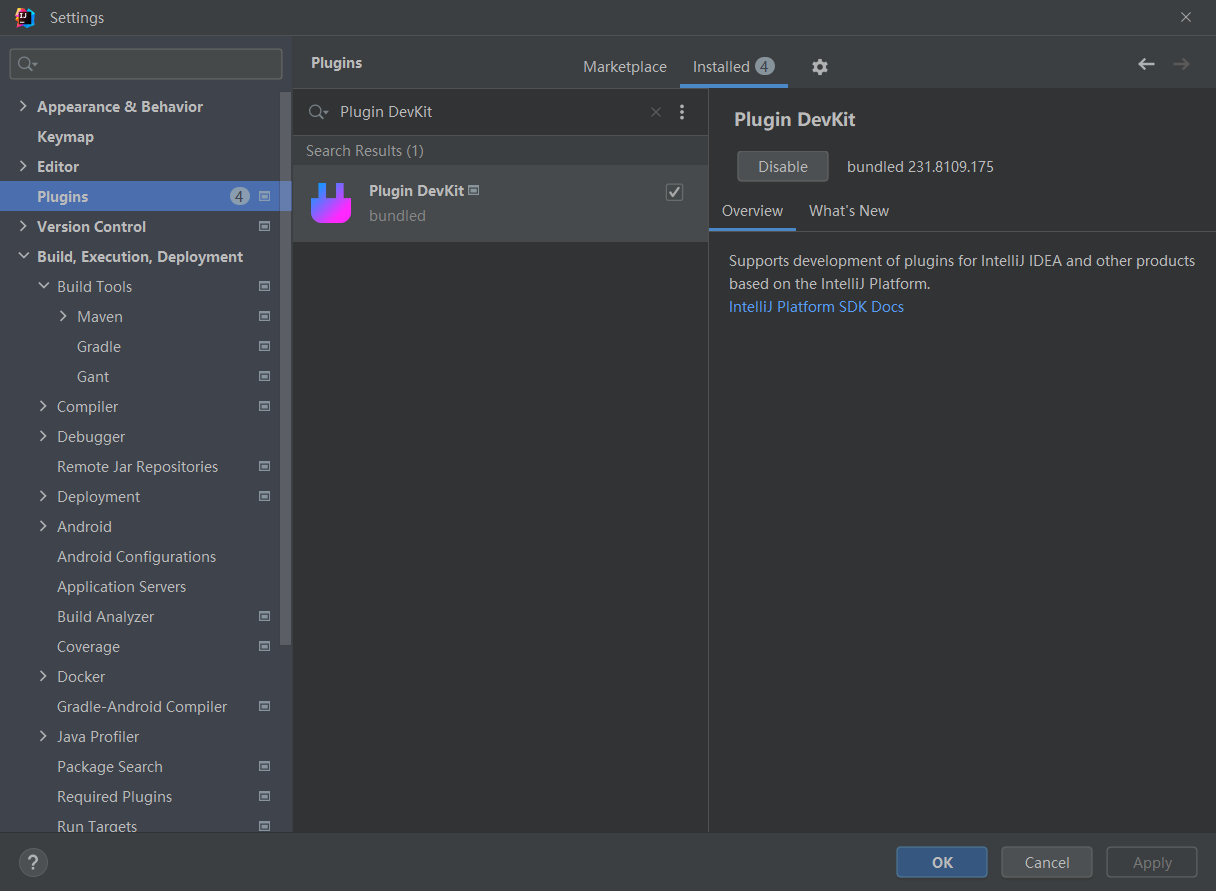Click project-level icon beside Coverage
The image size is (1216, 891).
click(265, 647)
